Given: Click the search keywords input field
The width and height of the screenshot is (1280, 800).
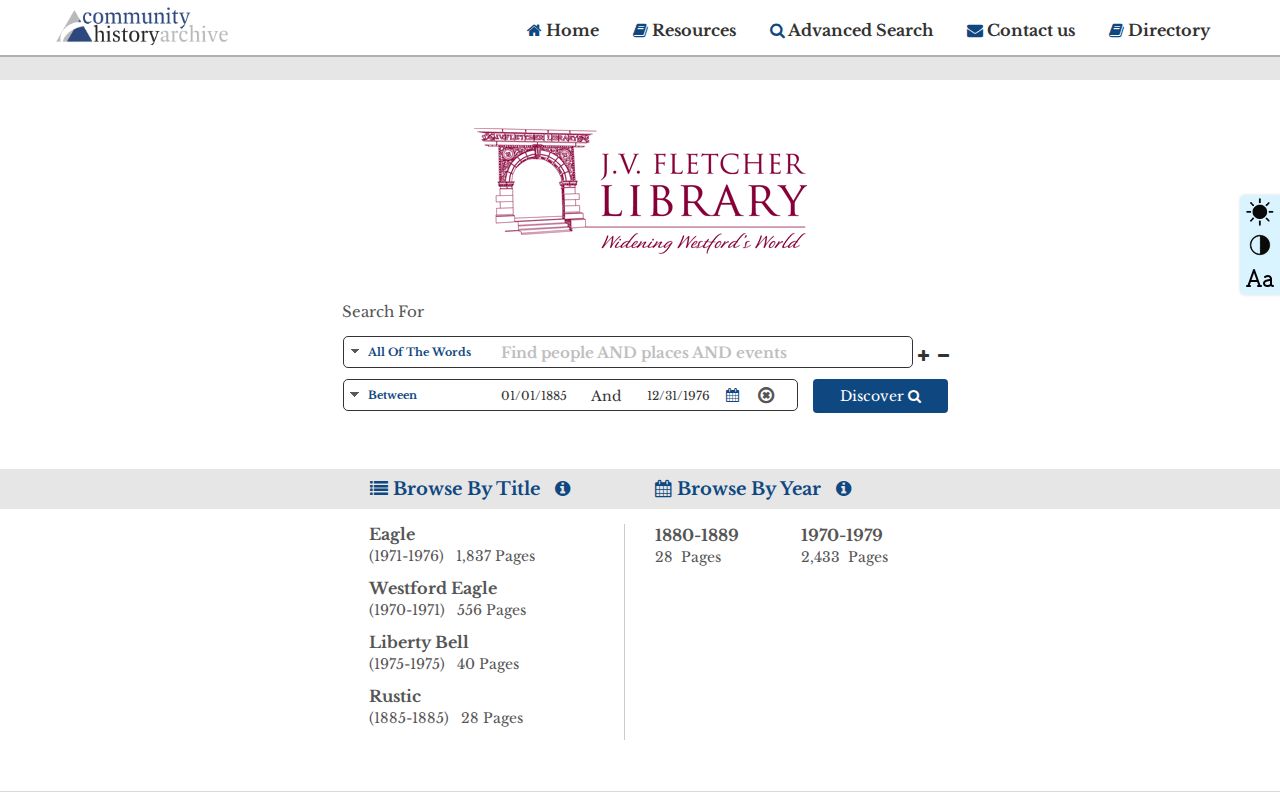Looking at the screenshot, I should pos(702,353).
